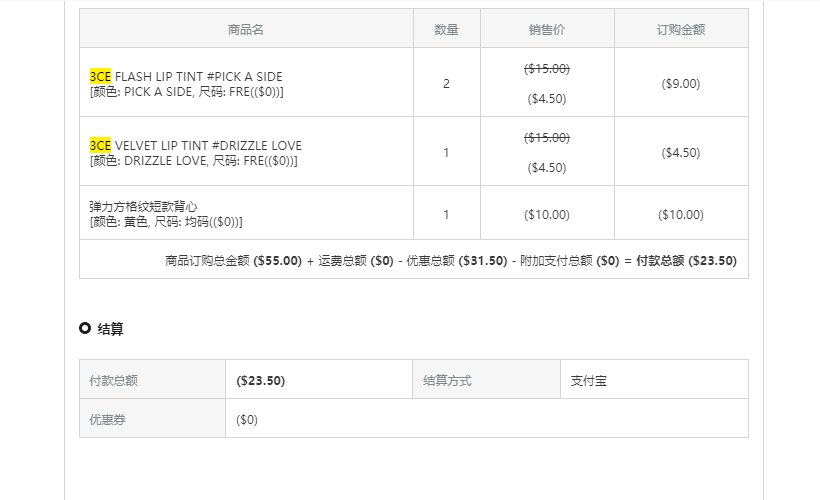The height and width of the screenshot is (500, 820).
Task: Click the 结算 section heading
Action: [x=111, y=329]
